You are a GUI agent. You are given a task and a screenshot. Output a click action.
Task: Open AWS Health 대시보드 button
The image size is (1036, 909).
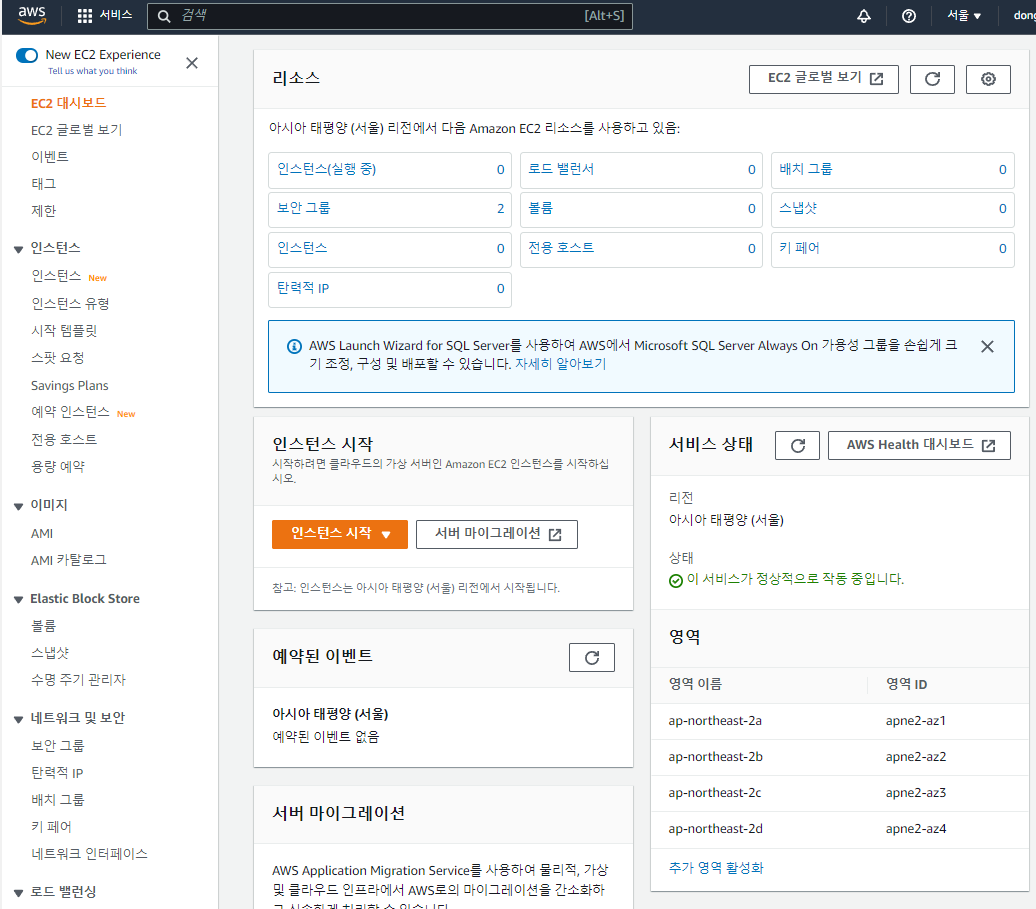[919, 445]
